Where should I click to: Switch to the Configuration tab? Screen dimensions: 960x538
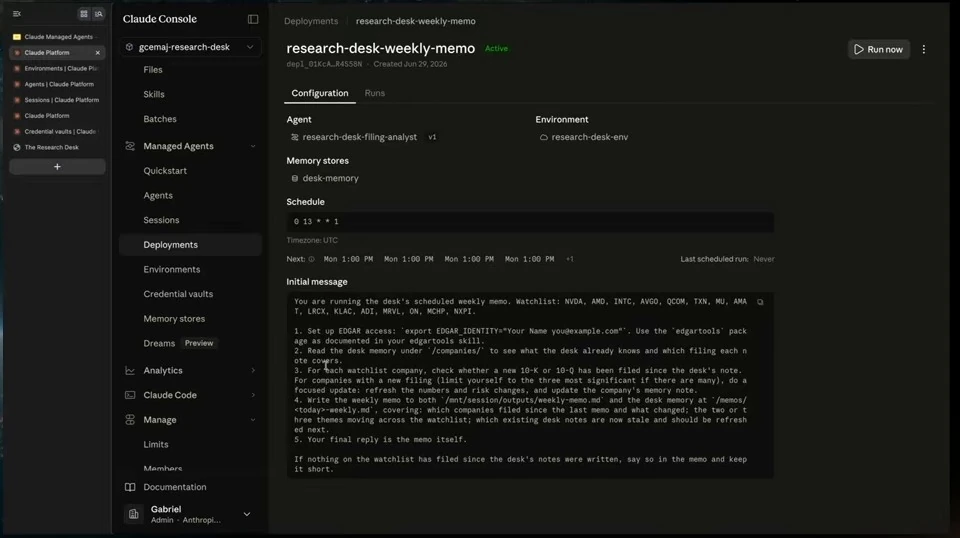[x=320, y=93]
